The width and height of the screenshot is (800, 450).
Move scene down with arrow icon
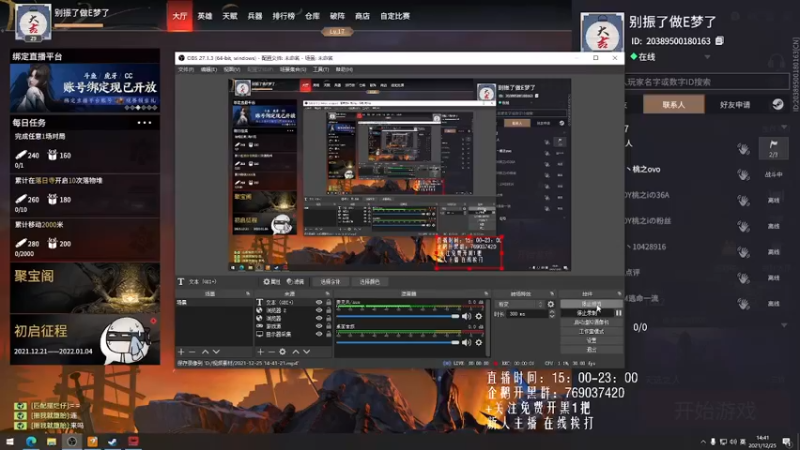click(x=216, y=352)
